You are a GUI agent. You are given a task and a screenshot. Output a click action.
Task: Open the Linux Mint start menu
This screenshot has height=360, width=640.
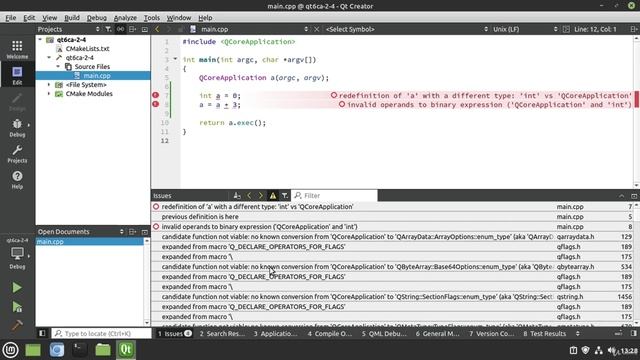coord(10,350)
